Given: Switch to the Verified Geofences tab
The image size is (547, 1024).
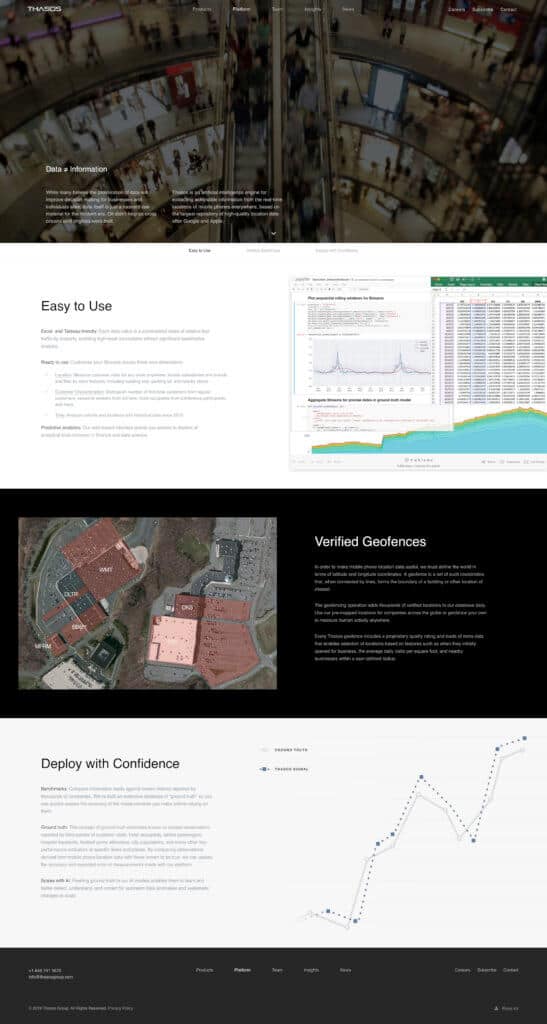Looking at the screenshot, I should point(263,250).
